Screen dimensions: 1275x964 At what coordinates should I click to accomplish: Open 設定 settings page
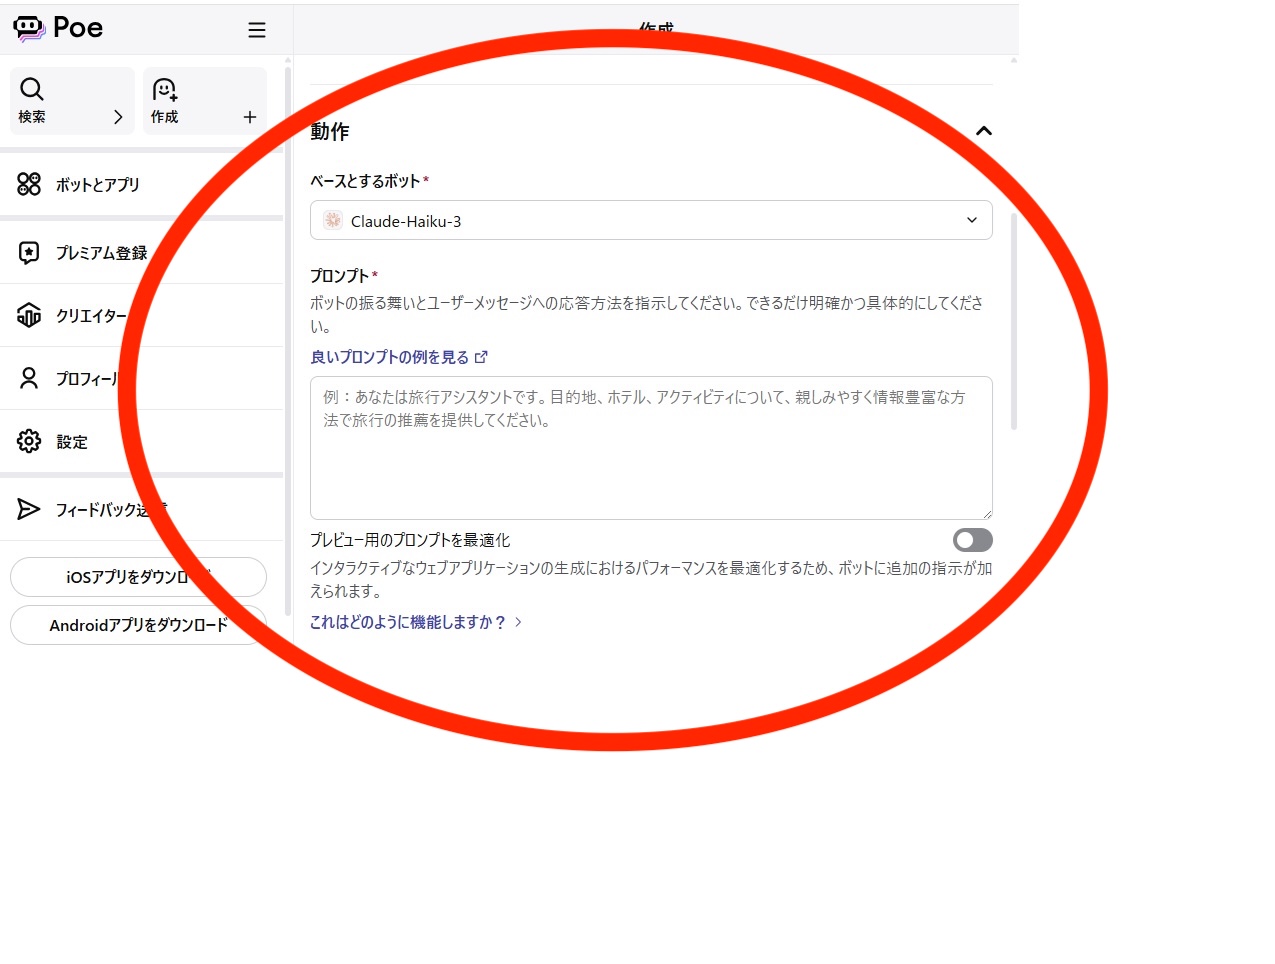[142, 441]
